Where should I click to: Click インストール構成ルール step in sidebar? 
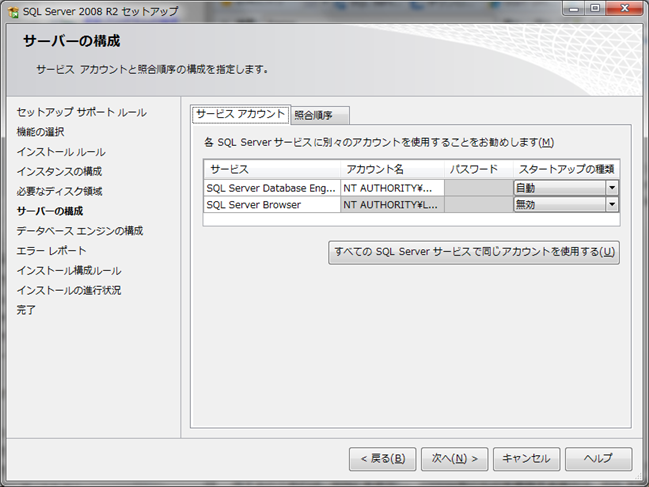click(x=69, y=271)
